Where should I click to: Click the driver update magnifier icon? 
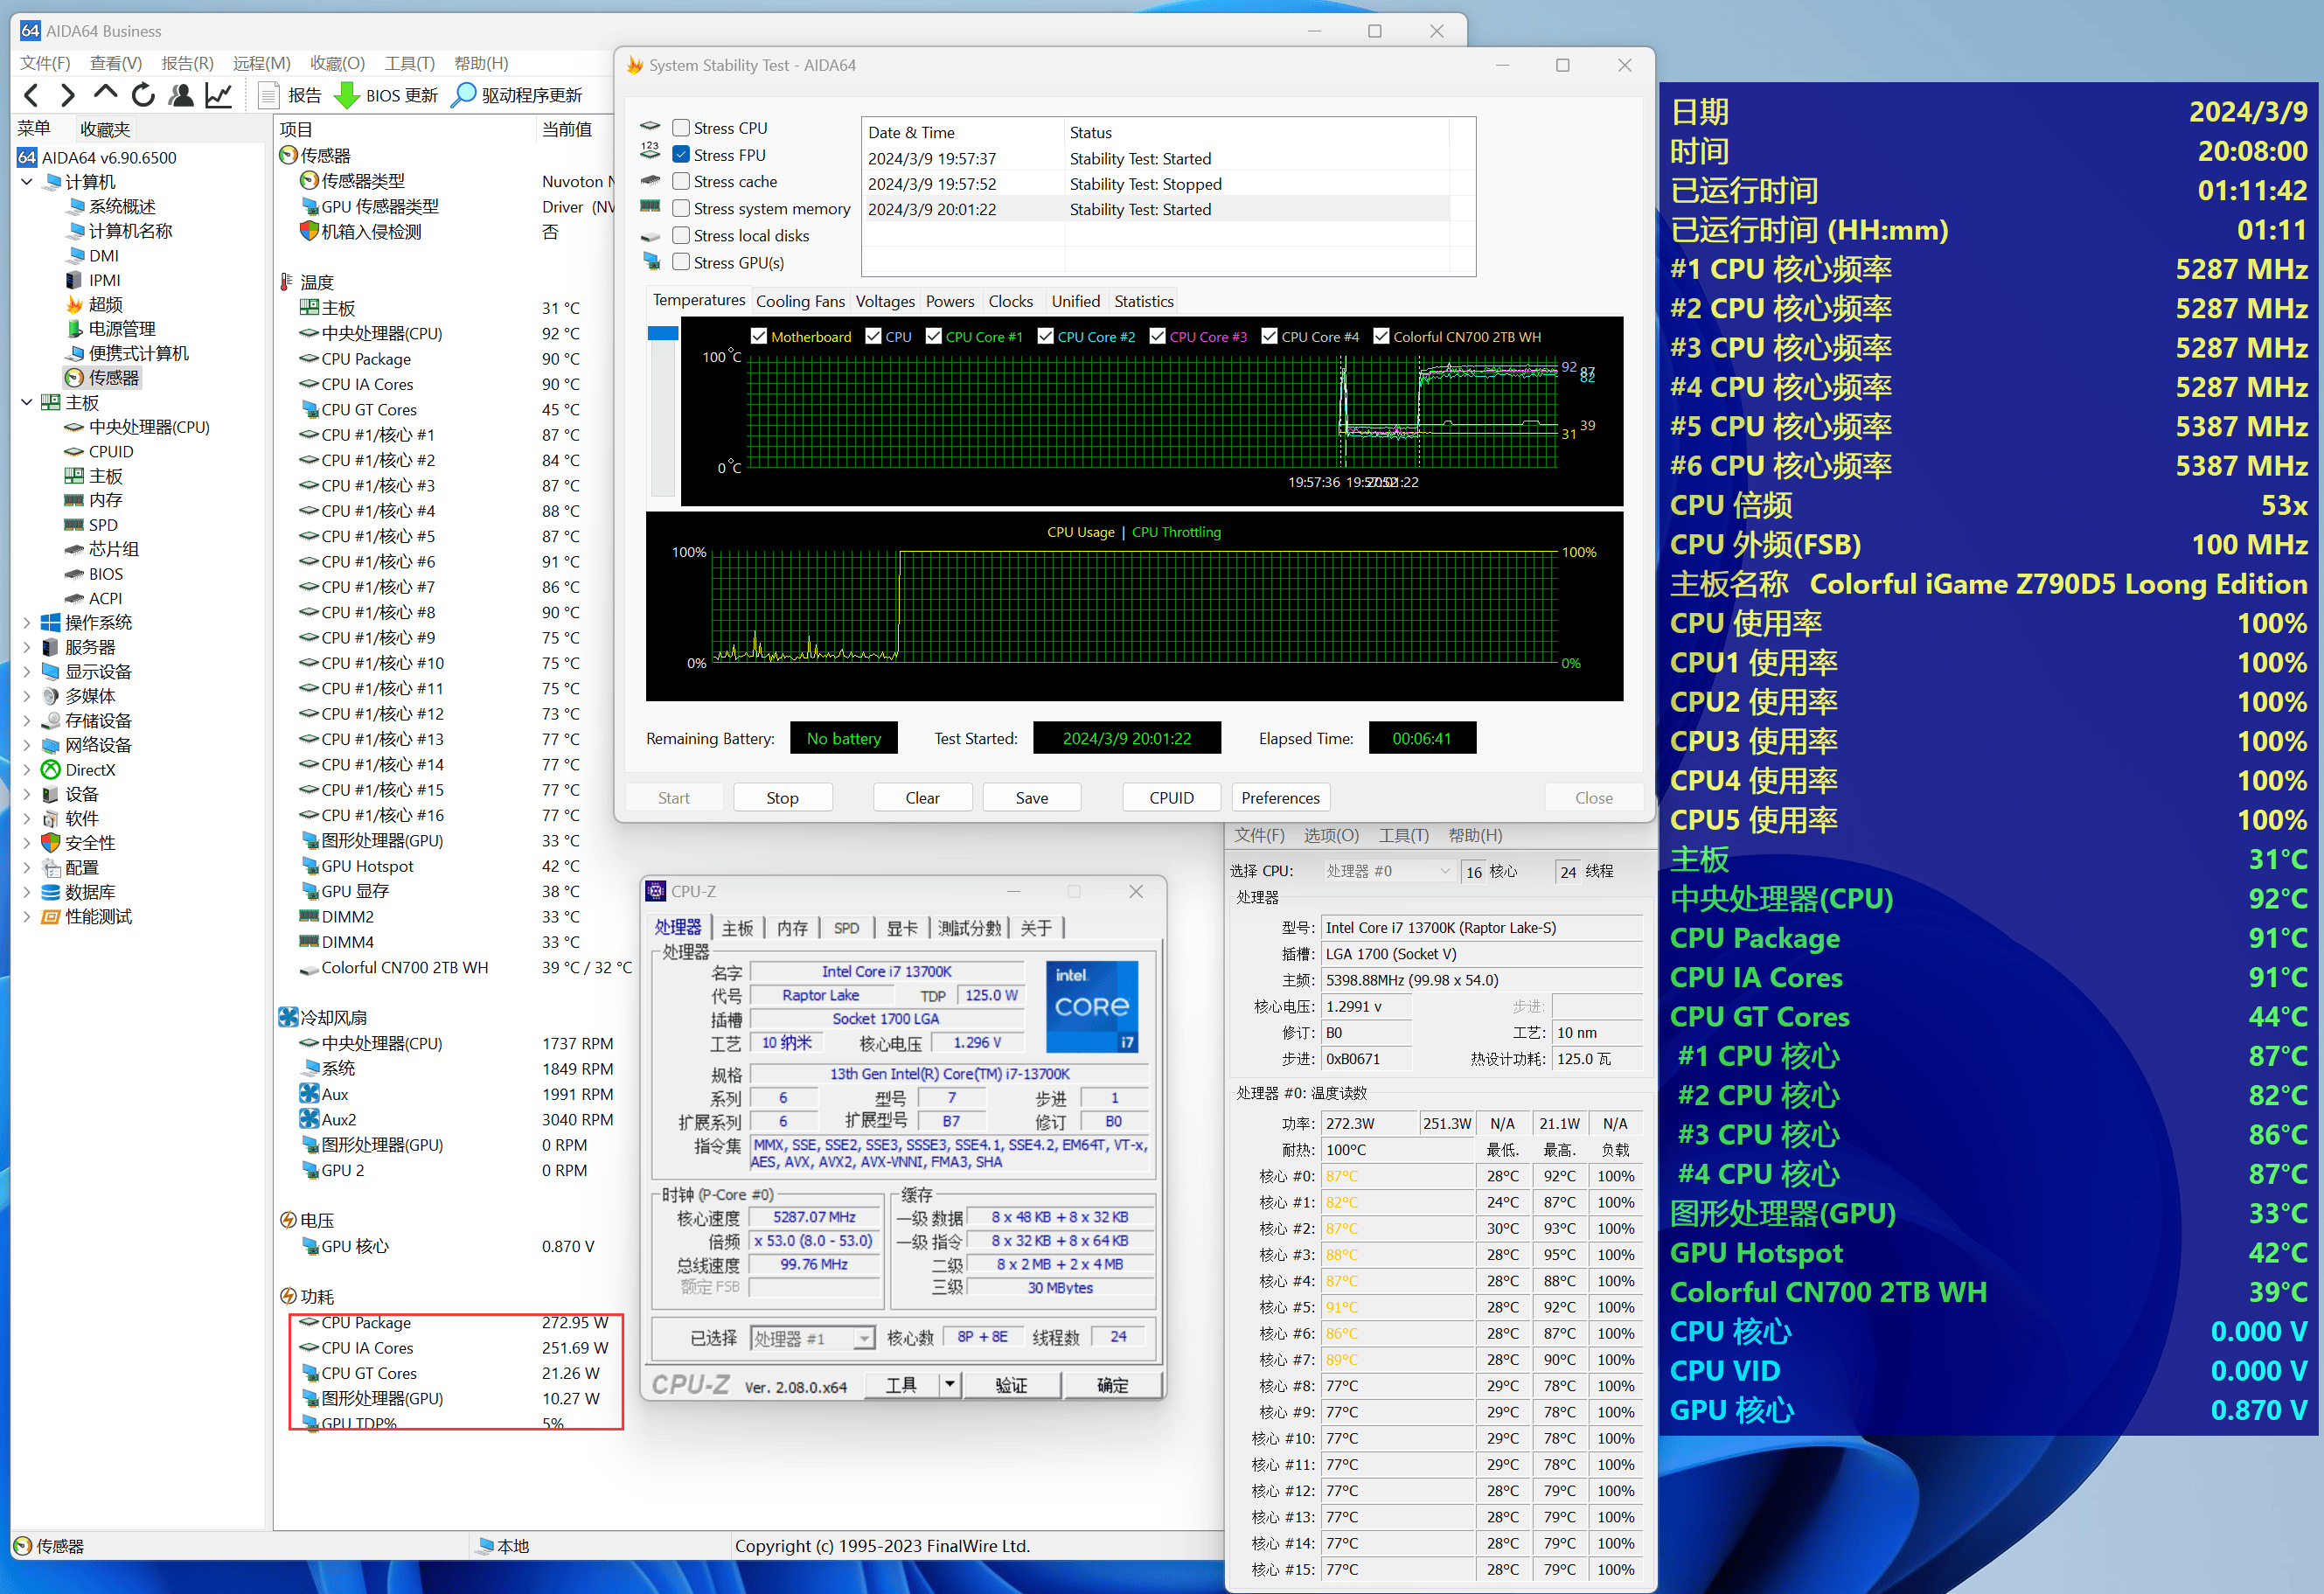(464, 96)
